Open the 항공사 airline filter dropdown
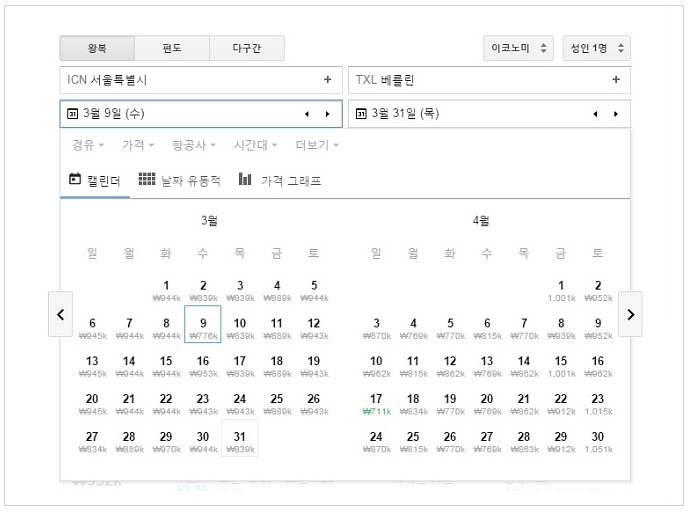688x511 pixels. (194, 145)
